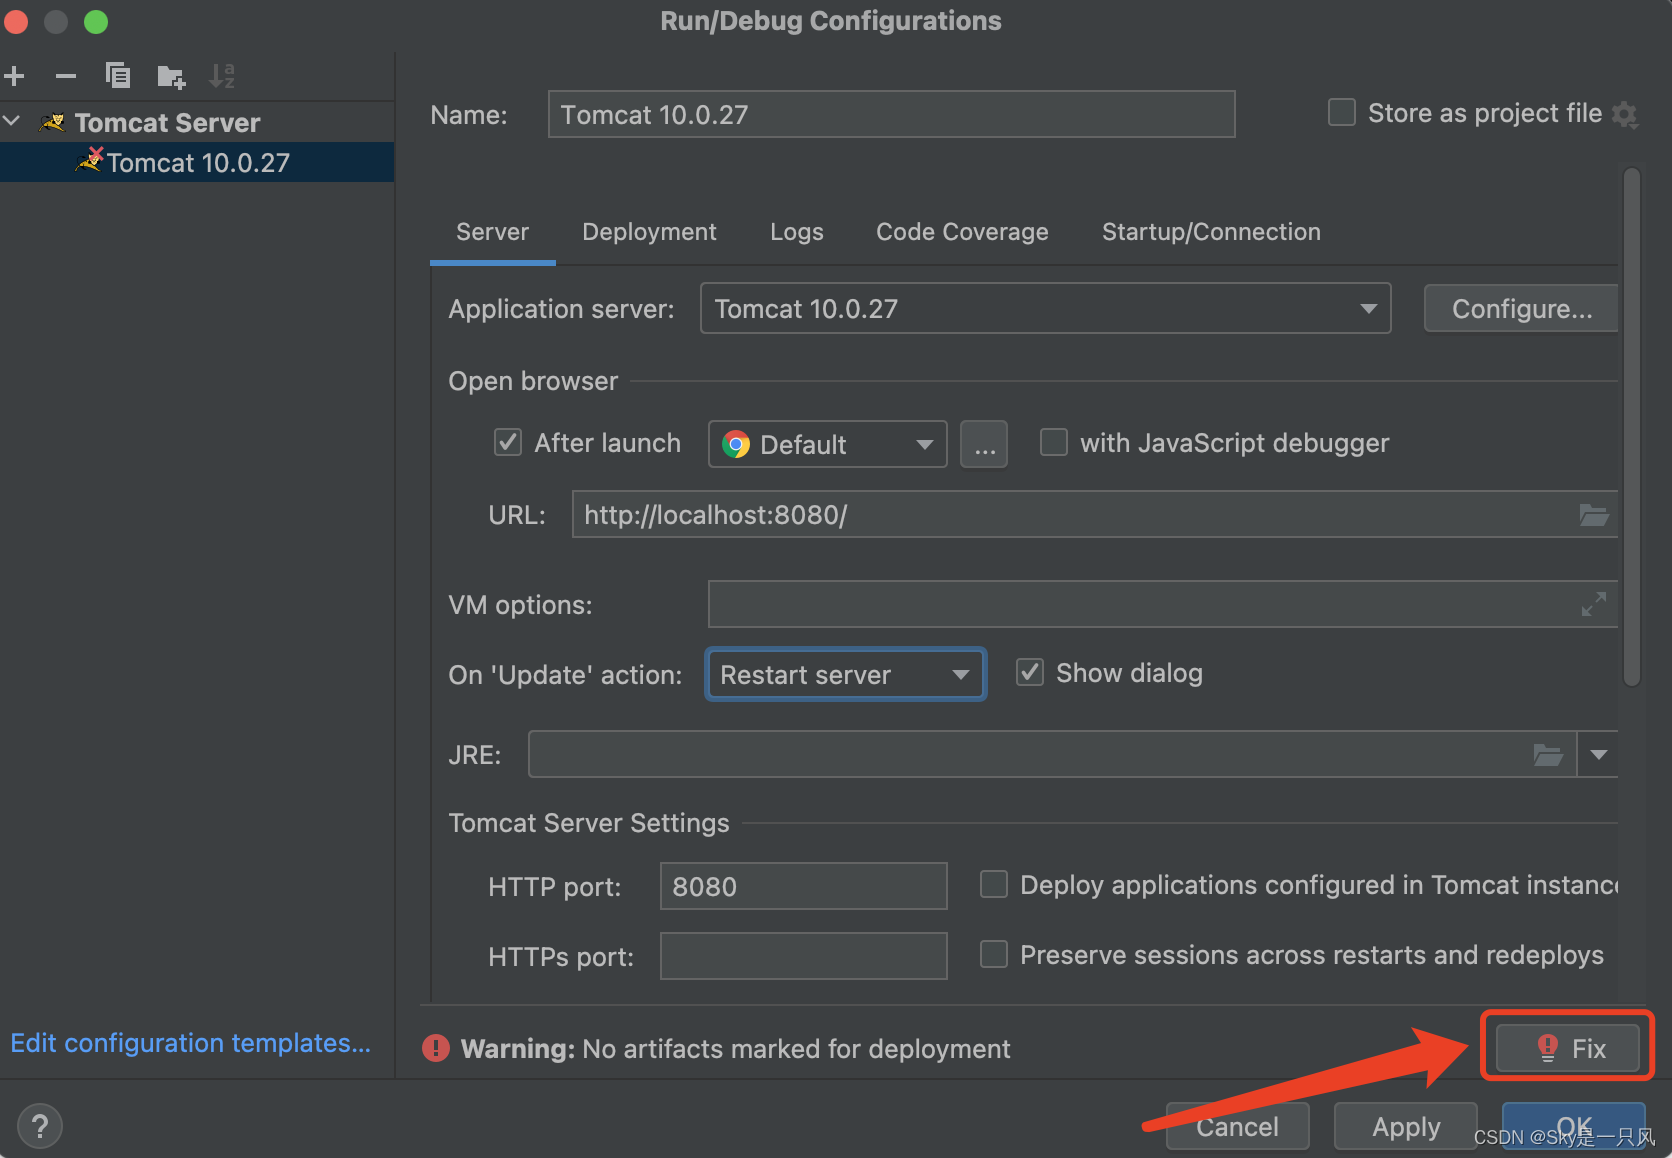Toggle Show dialog checkbox
Image resolution: width=1672 pixels, height=1158 pixels.
click(x=1030, y=672)
